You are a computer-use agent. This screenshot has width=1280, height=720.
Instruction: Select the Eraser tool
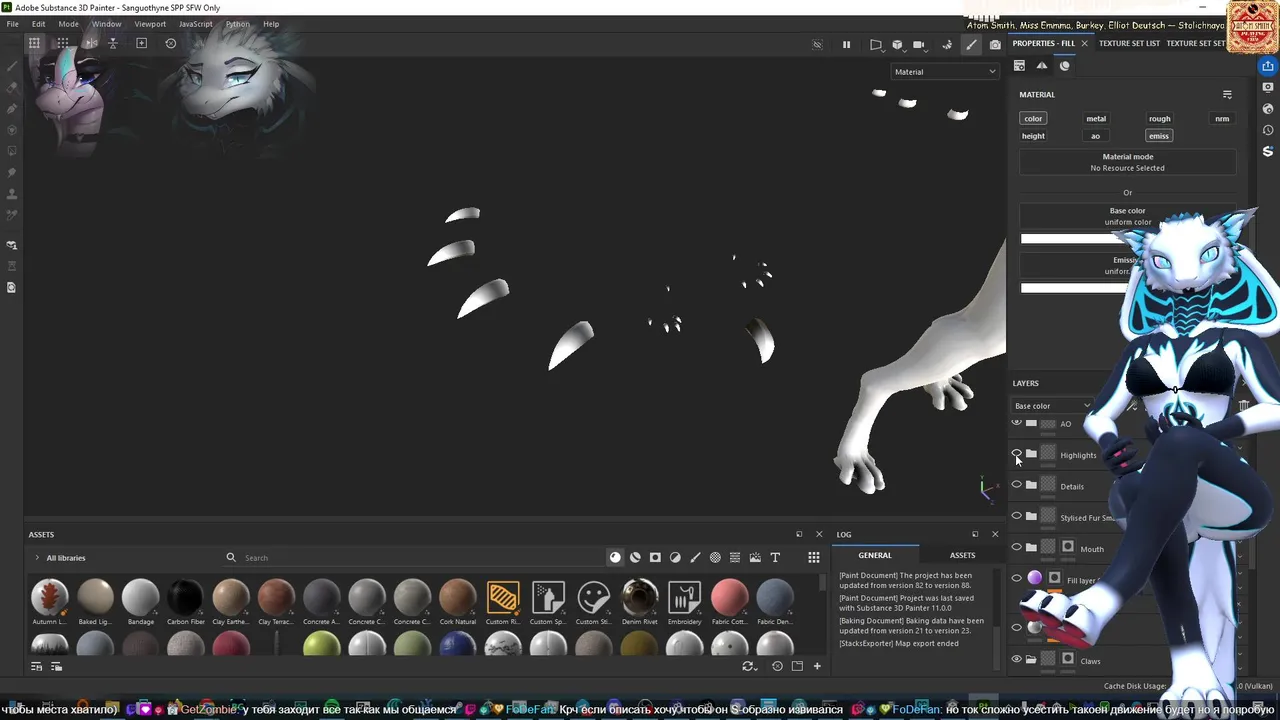coord(12,87)
